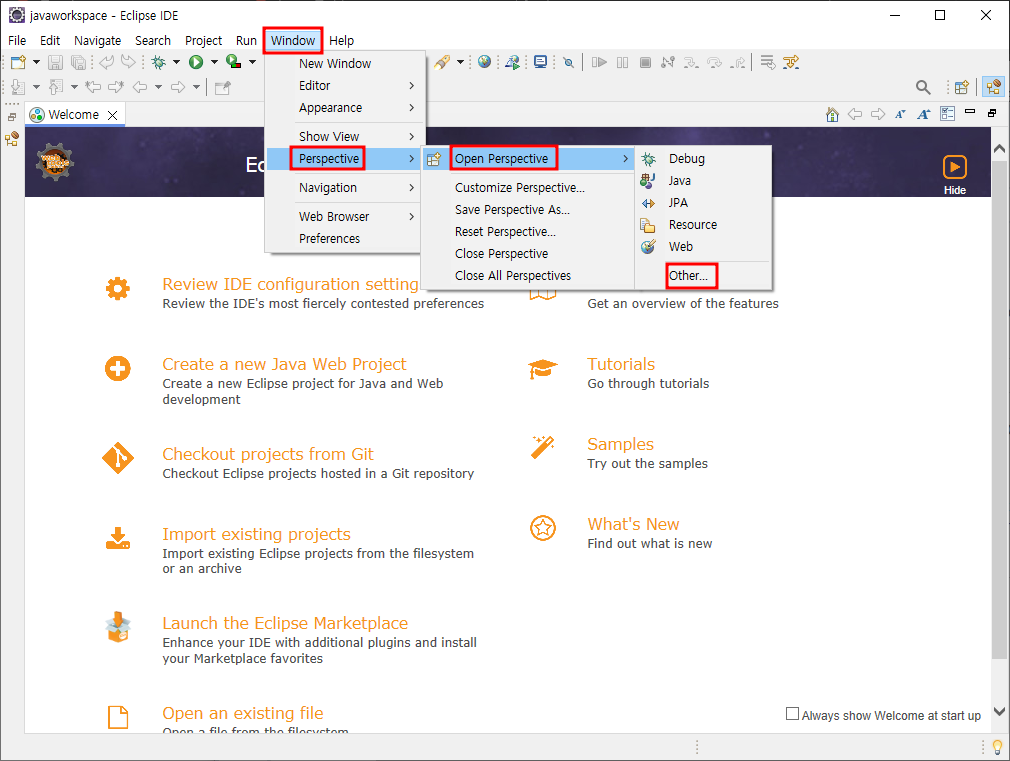Select the Java EE perspective icon
The height and width of the screenshot is (761, 1010).
[993, 87]
